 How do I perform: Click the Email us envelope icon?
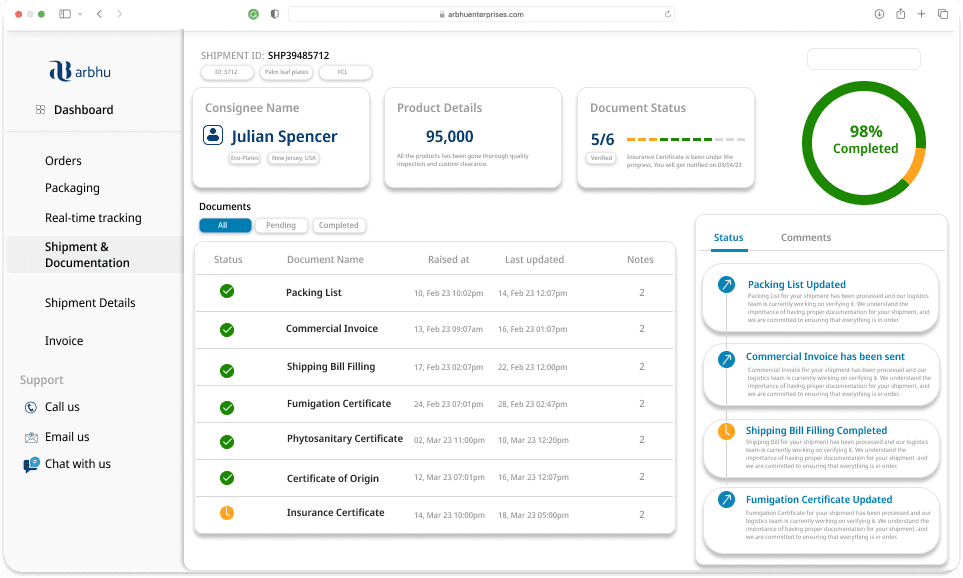click(x=31, y=437)
